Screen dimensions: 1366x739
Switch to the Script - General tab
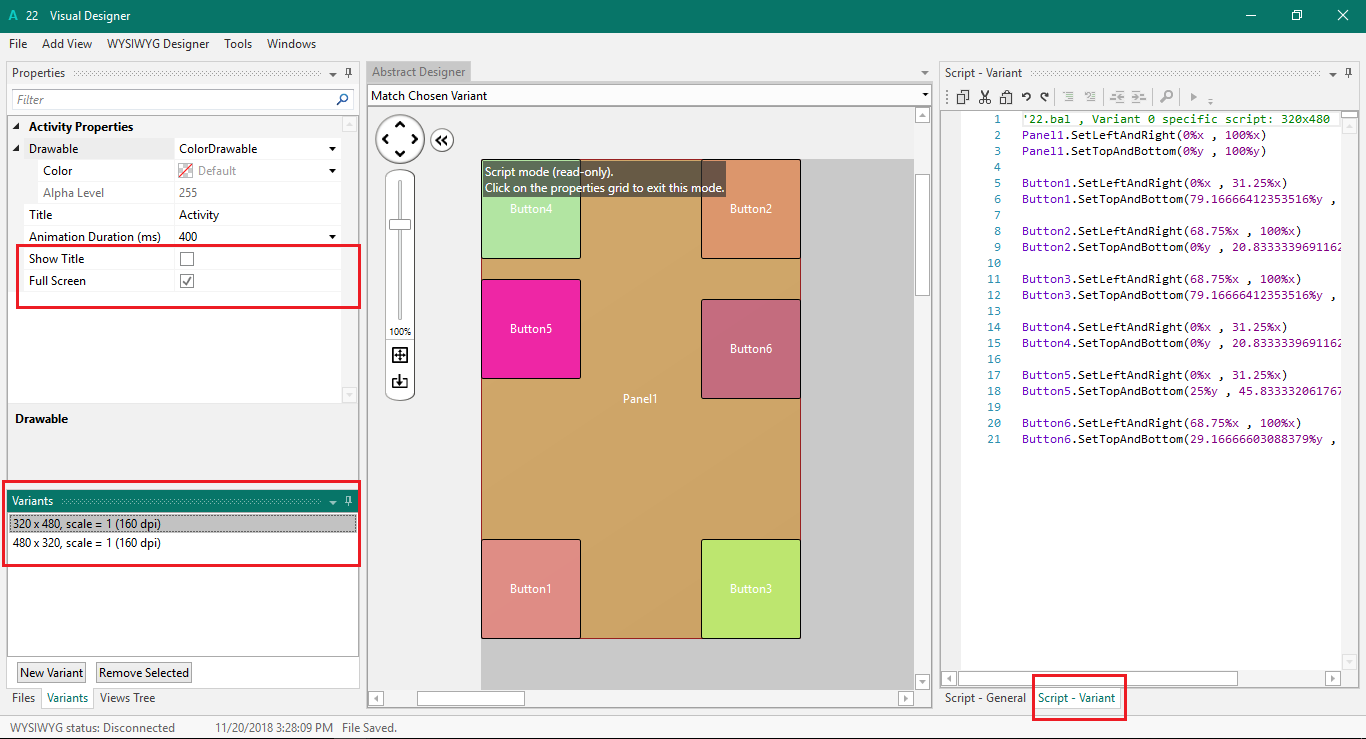pyautogui.click(x=985, y=698)
